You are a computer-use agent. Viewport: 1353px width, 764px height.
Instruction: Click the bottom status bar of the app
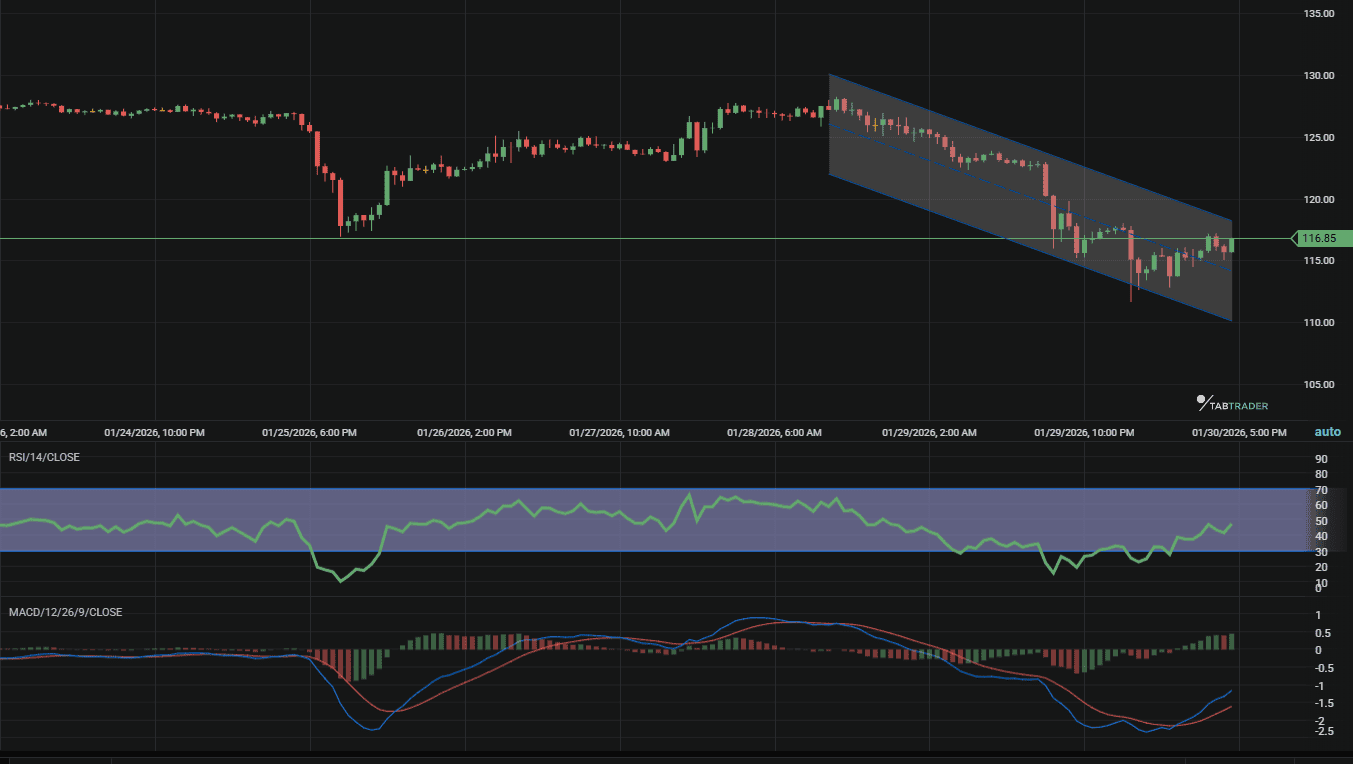(x=676, y=758)
